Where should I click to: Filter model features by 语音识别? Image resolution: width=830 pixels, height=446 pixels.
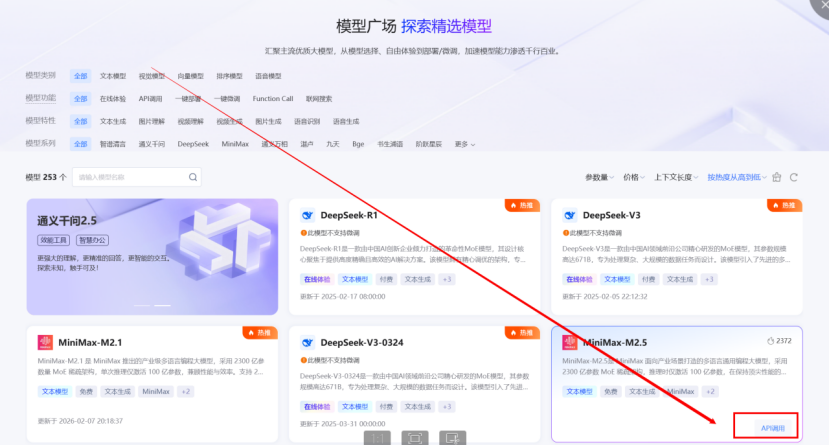pos(307,122)
